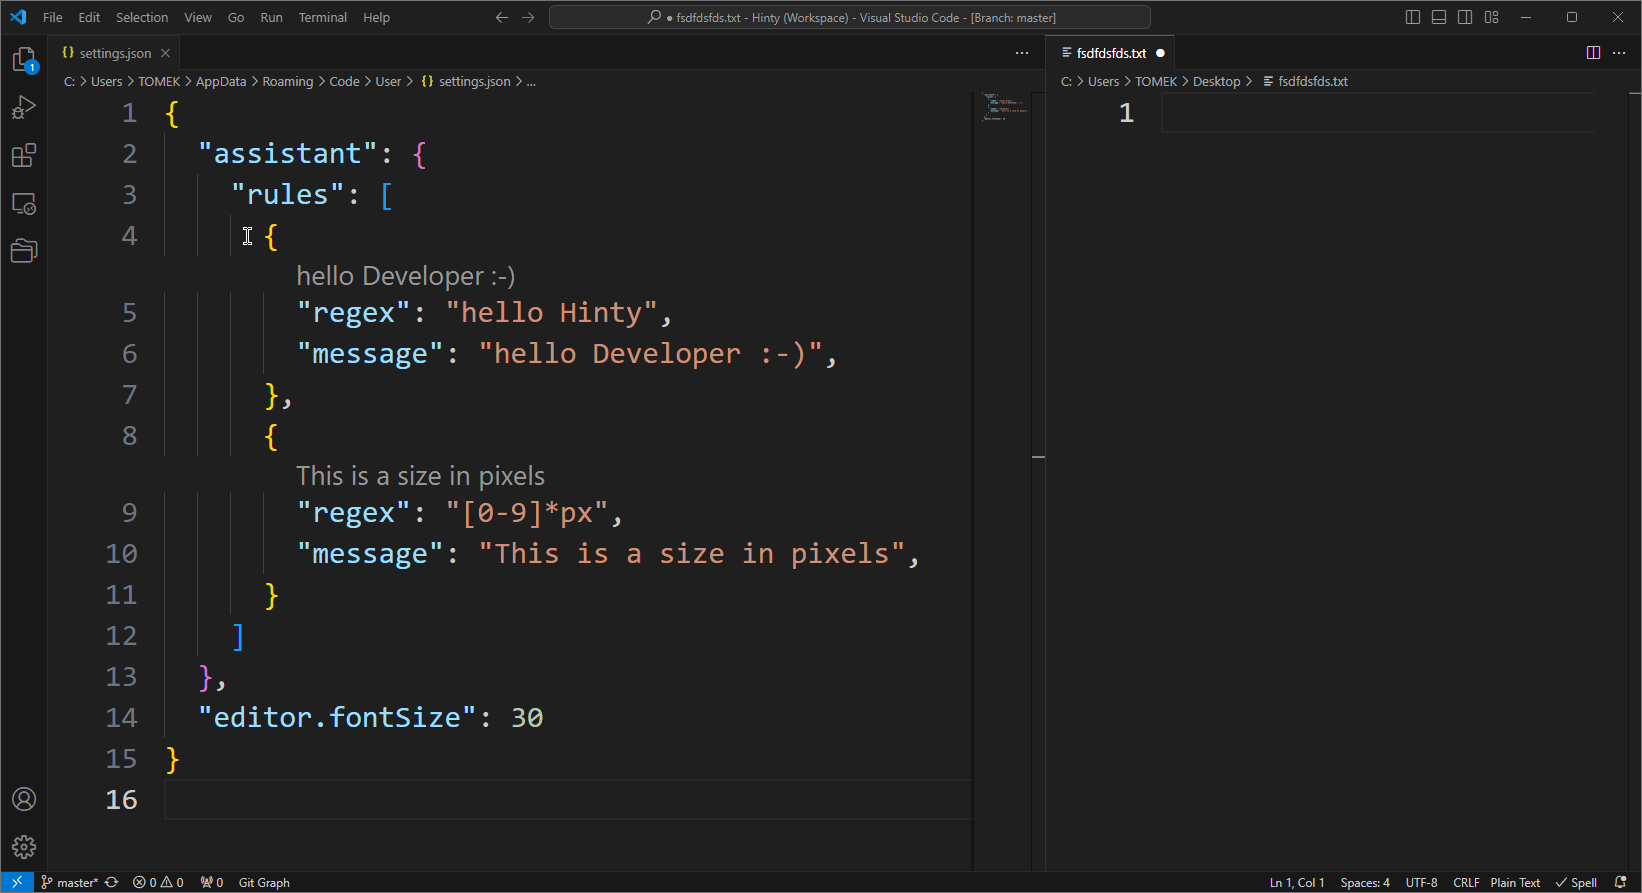
Task: Click the unsaved dot on fsdfdsfds.txt tab
Action: point(1160,53)
